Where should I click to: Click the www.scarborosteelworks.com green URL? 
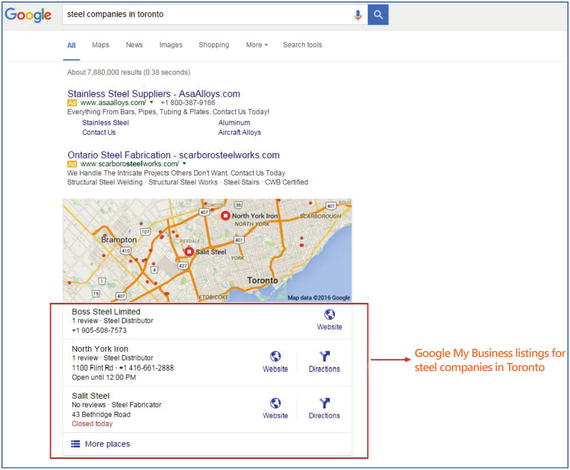129,164
